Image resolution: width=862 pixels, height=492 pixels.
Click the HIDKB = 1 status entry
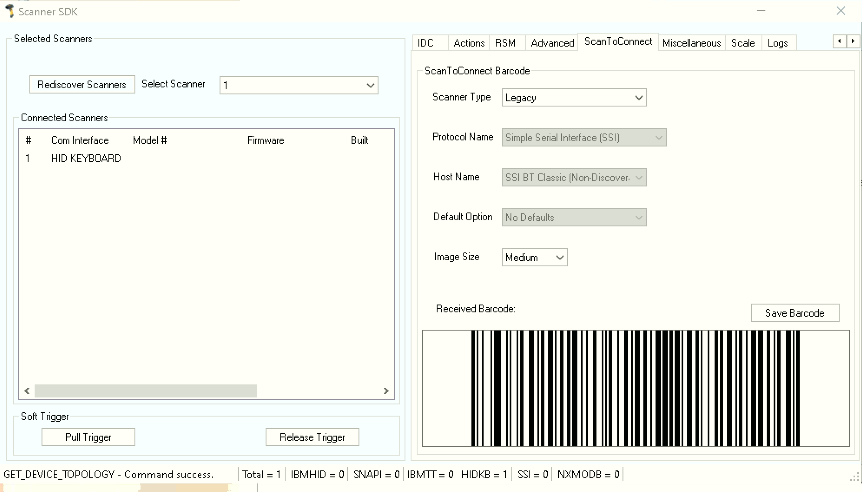point(484,474)
